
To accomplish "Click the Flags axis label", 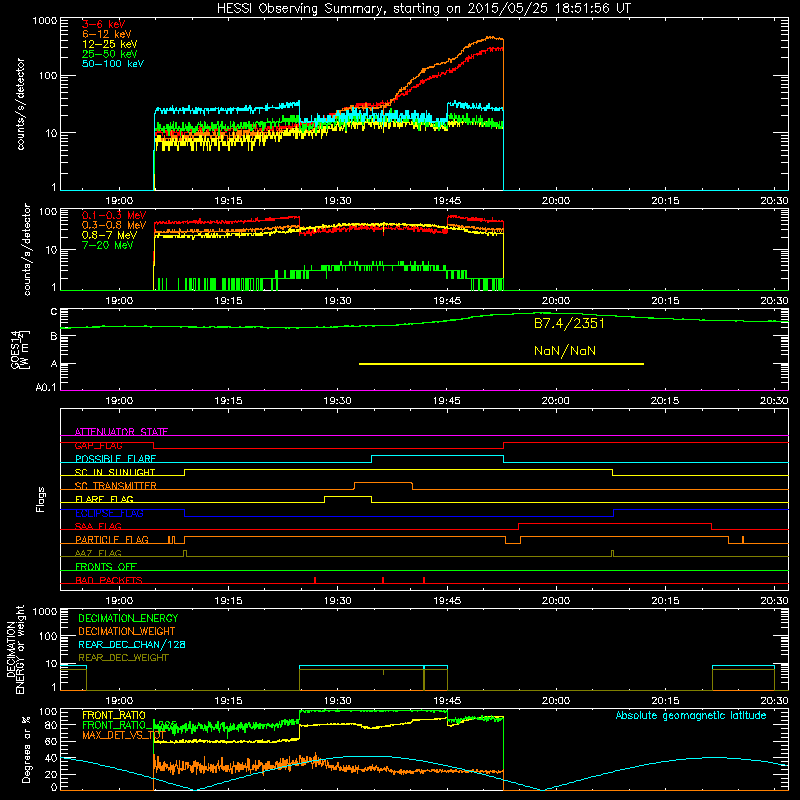I will click(41, 499).
